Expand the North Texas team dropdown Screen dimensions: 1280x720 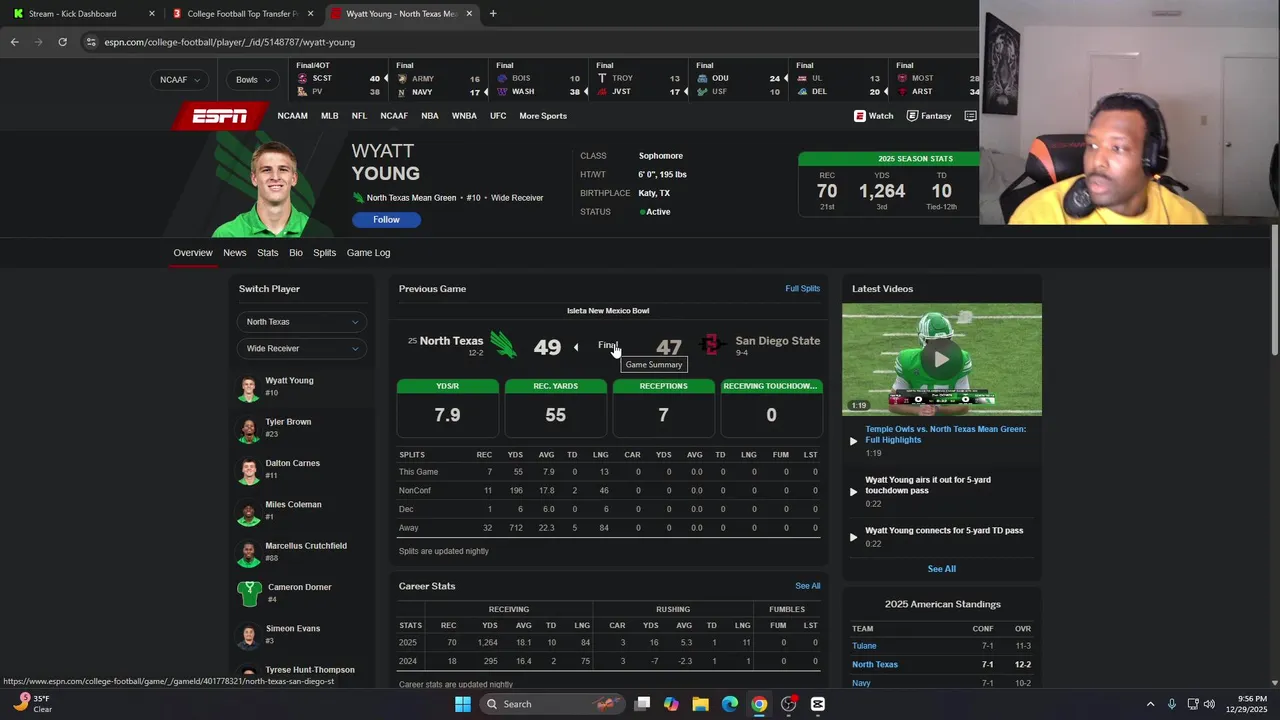pos(302,322)
